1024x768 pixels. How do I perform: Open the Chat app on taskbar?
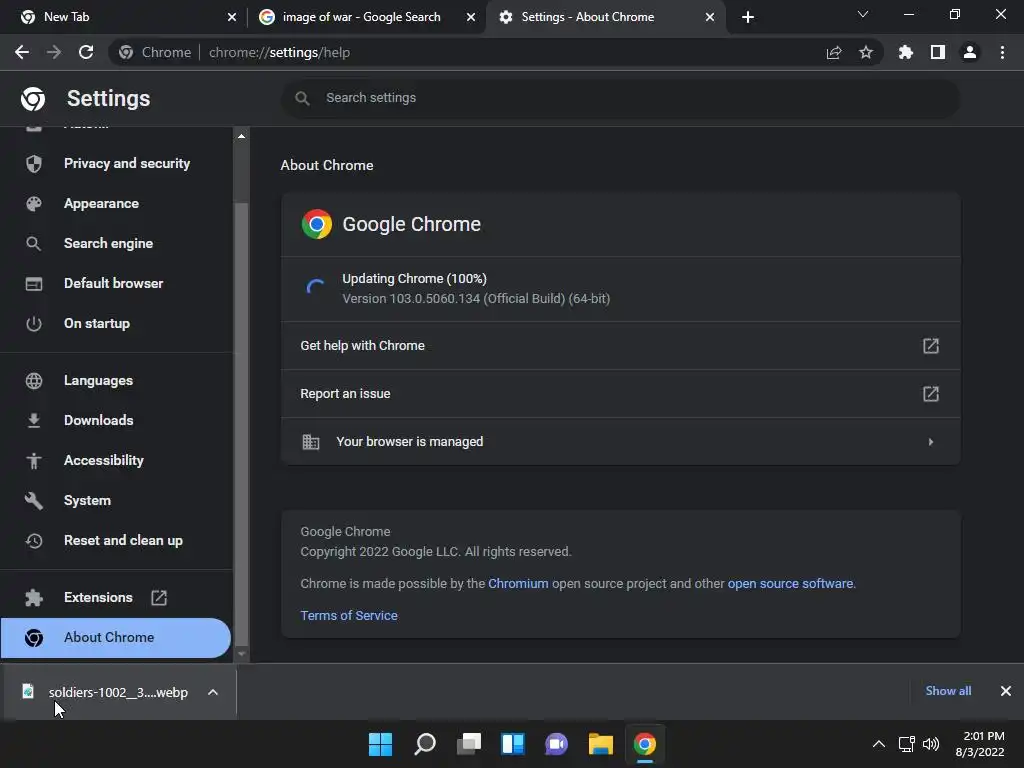coord(556,744)
